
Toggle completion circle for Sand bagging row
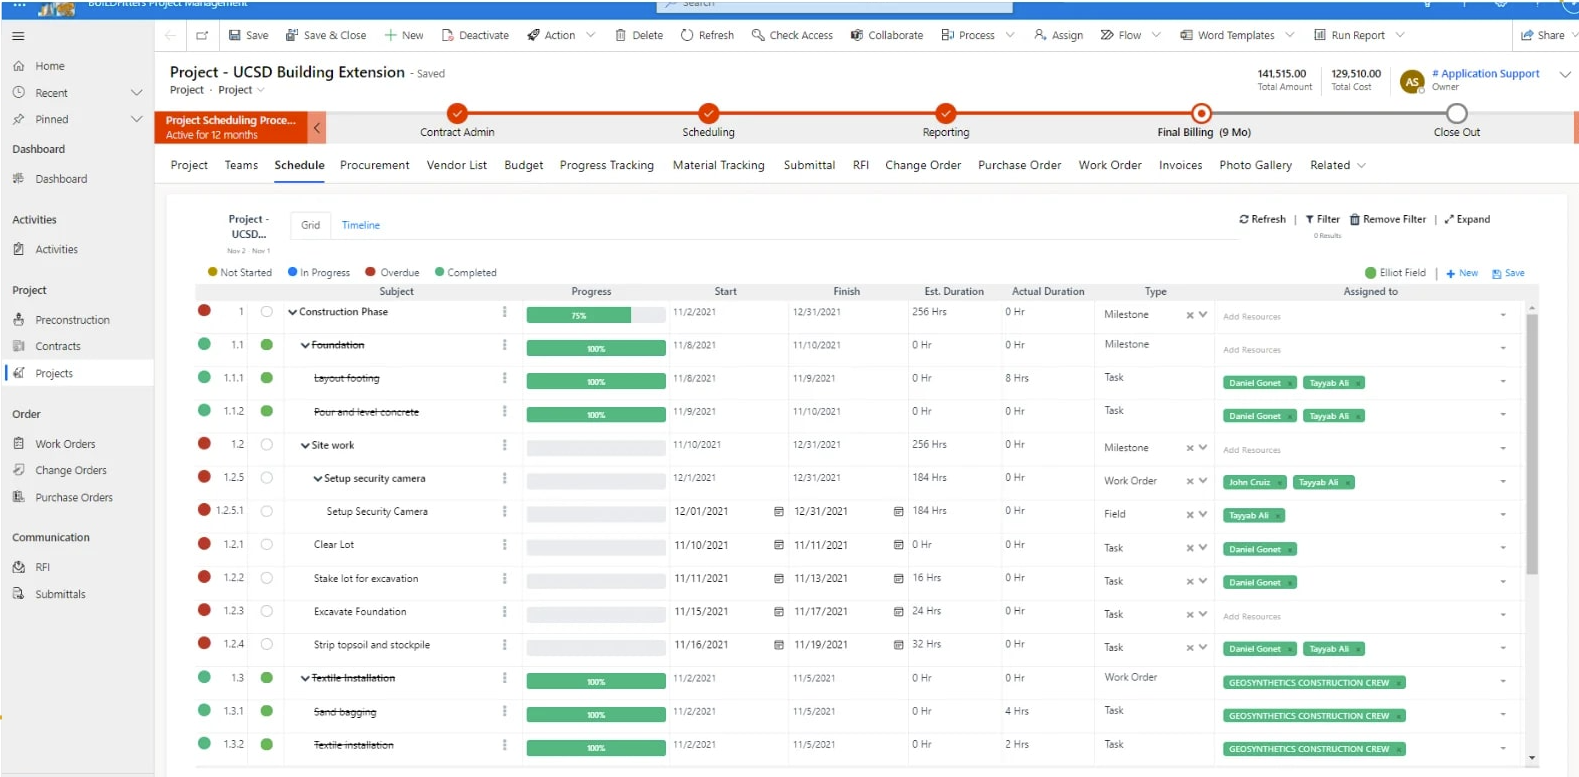pos(267,711)
